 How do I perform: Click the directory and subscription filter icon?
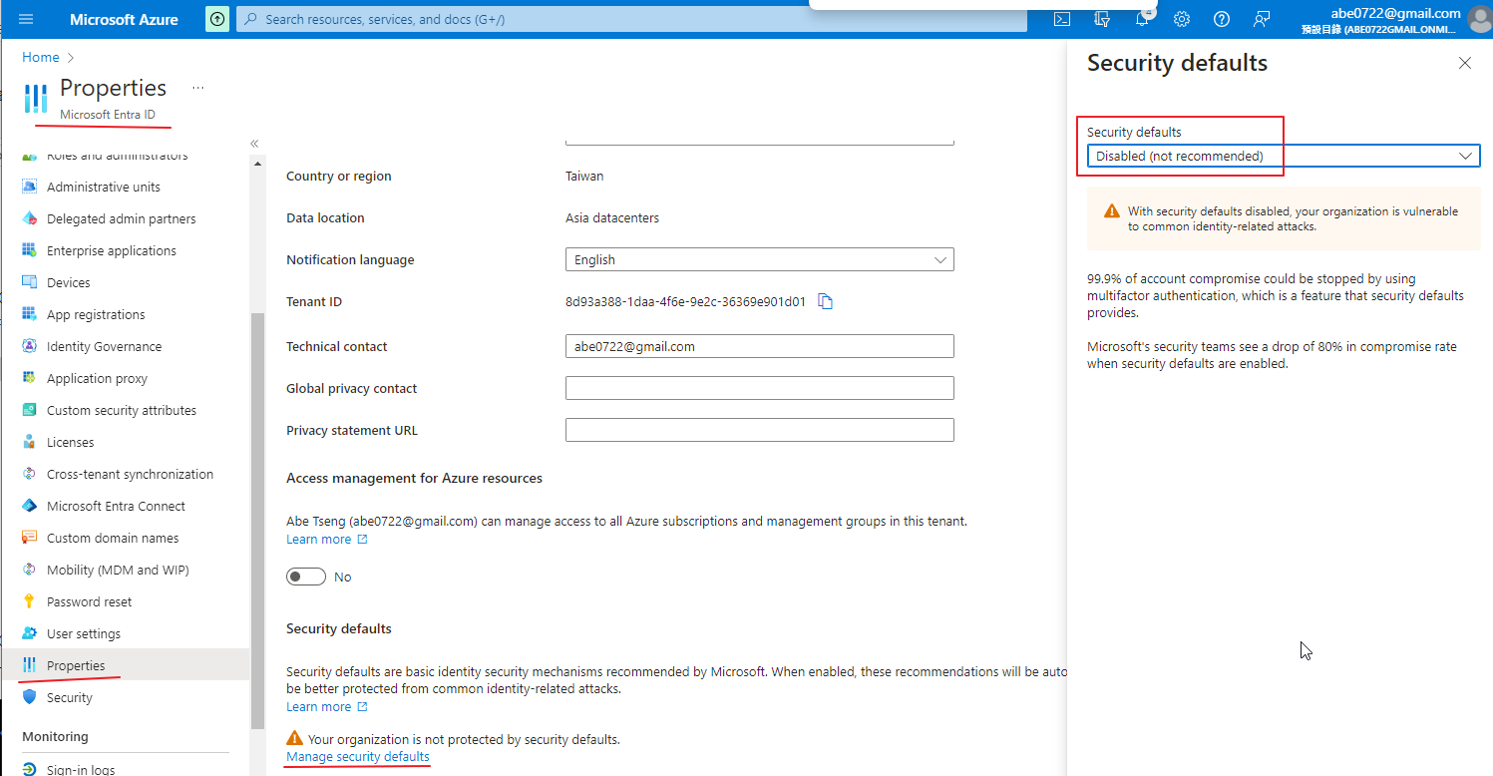click(1102, 19)
